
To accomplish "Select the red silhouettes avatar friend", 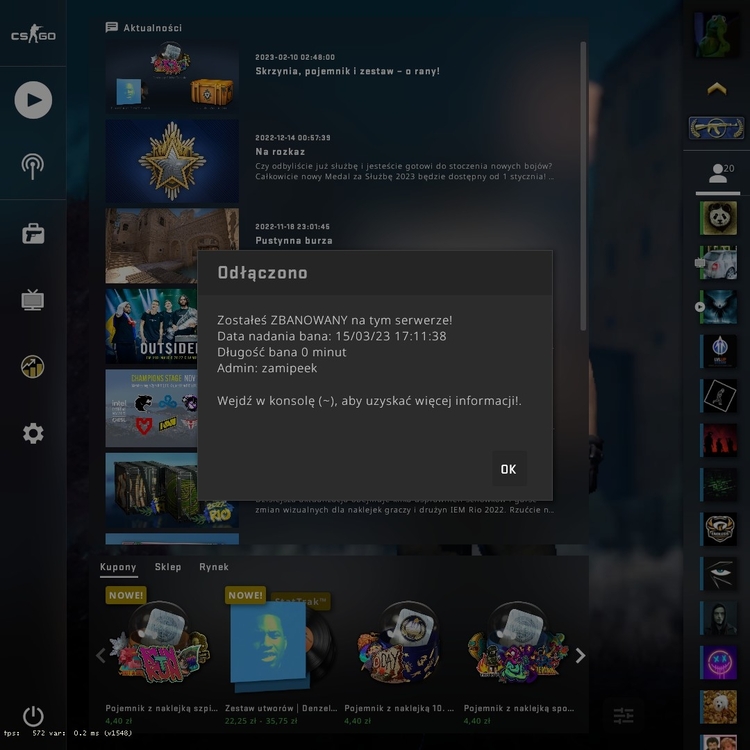I will (x=718, y=440).
